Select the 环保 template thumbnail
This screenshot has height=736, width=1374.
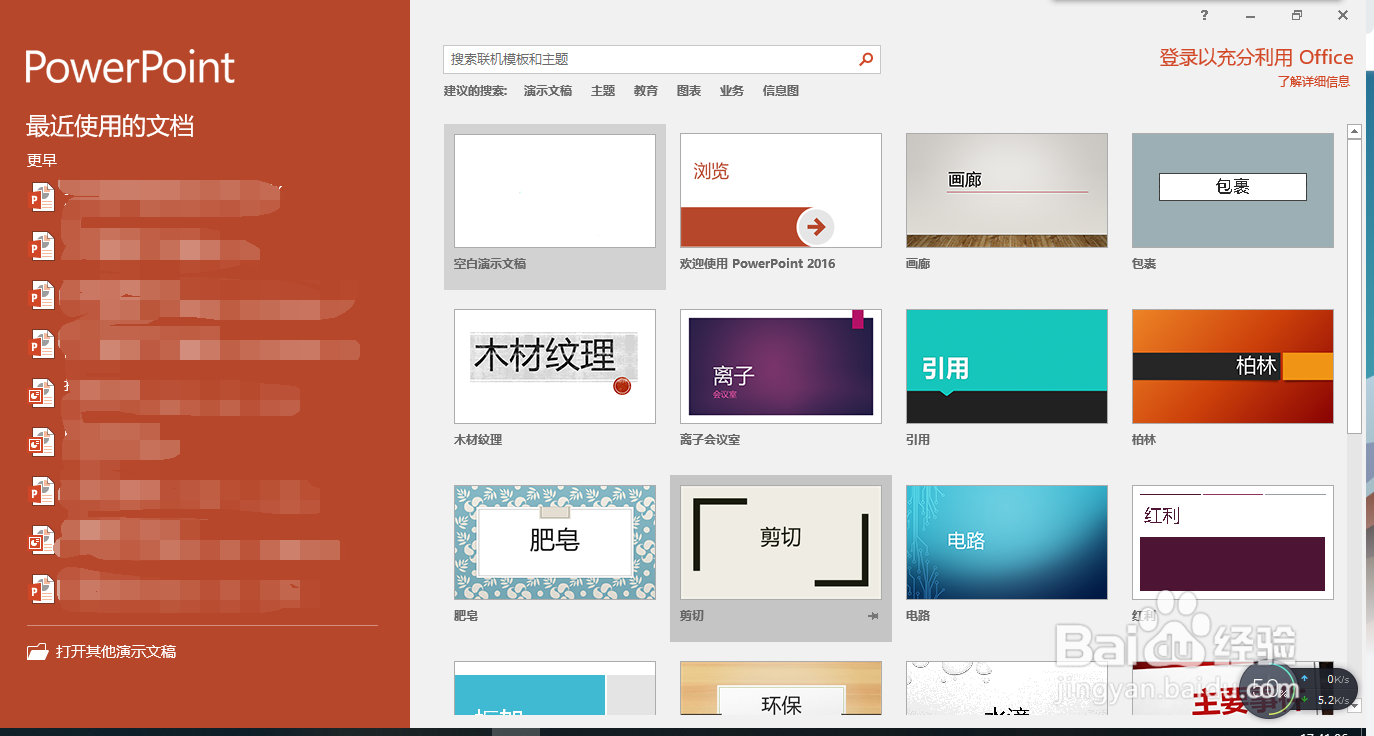point(781,688)
